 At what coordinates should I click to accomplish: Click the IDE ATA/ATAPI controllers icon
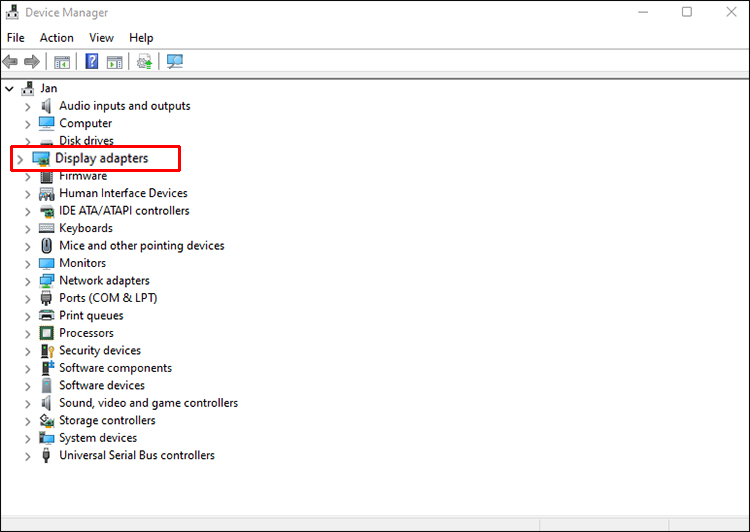(47, 211)
